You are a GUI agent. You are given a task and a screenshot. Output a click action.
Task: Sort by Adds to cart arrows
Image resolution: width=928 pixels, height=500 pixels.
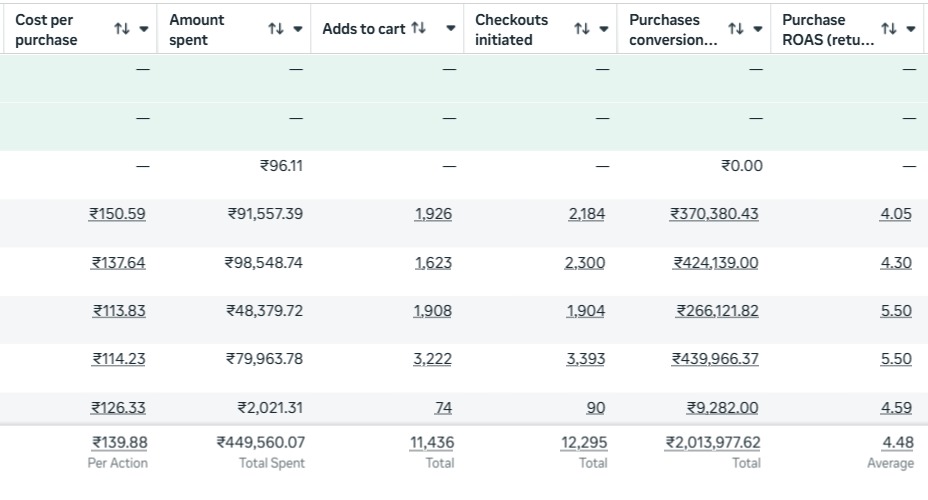coord(418,29)
